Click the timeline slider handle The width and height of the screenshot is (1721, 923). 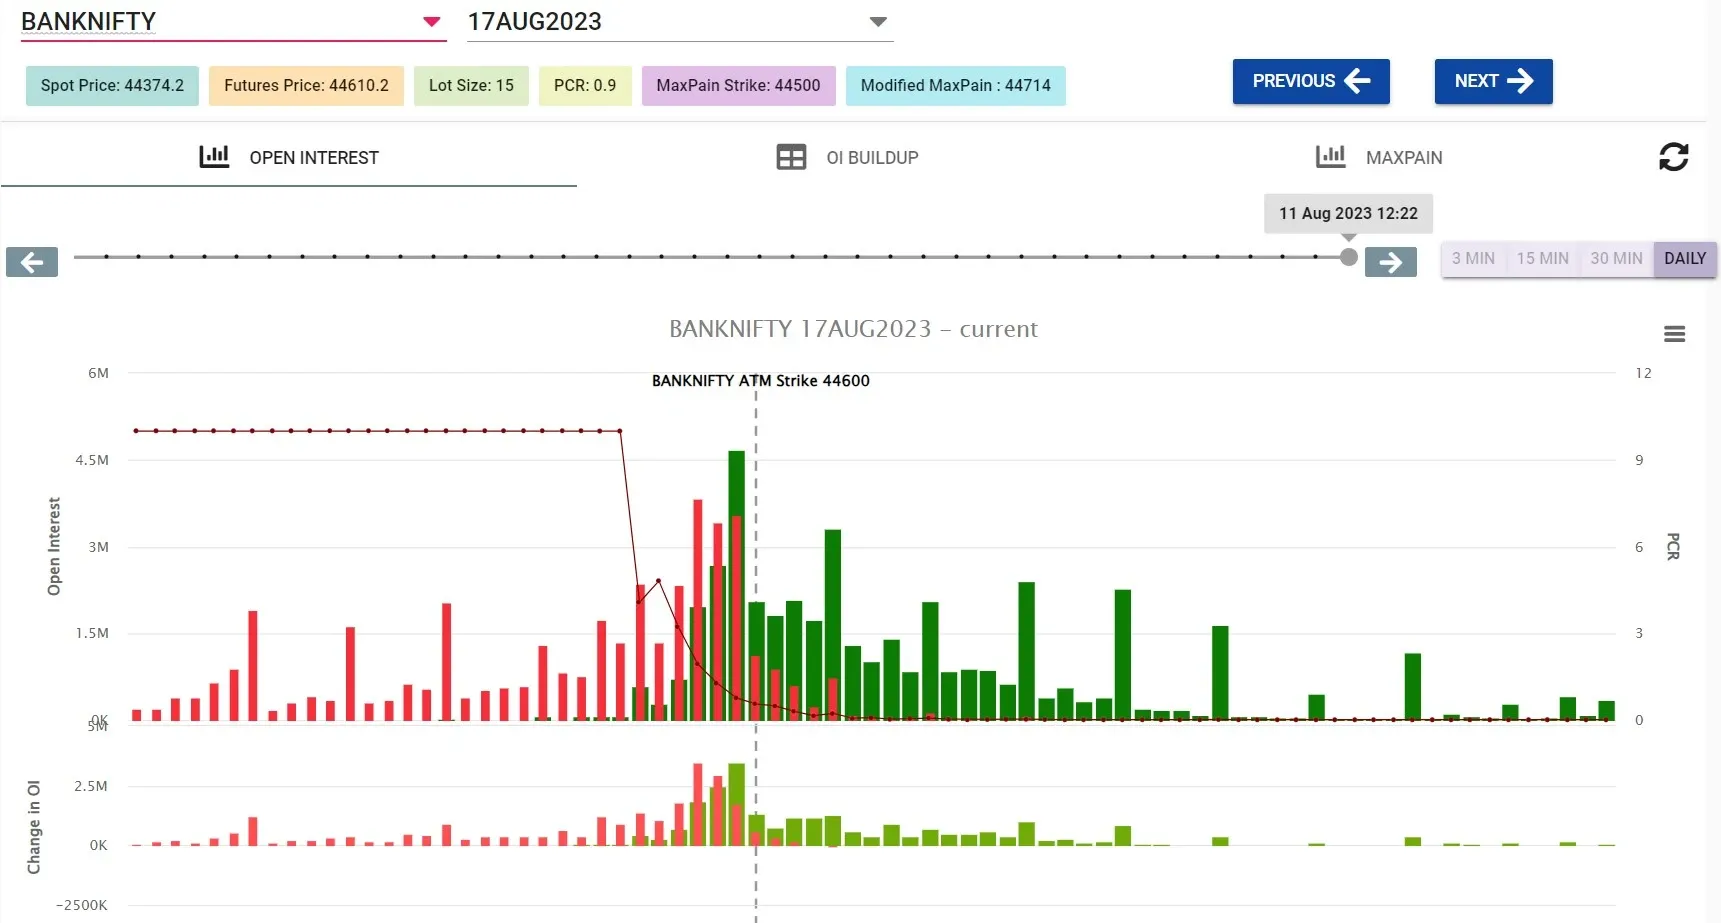click(1348, 257)
